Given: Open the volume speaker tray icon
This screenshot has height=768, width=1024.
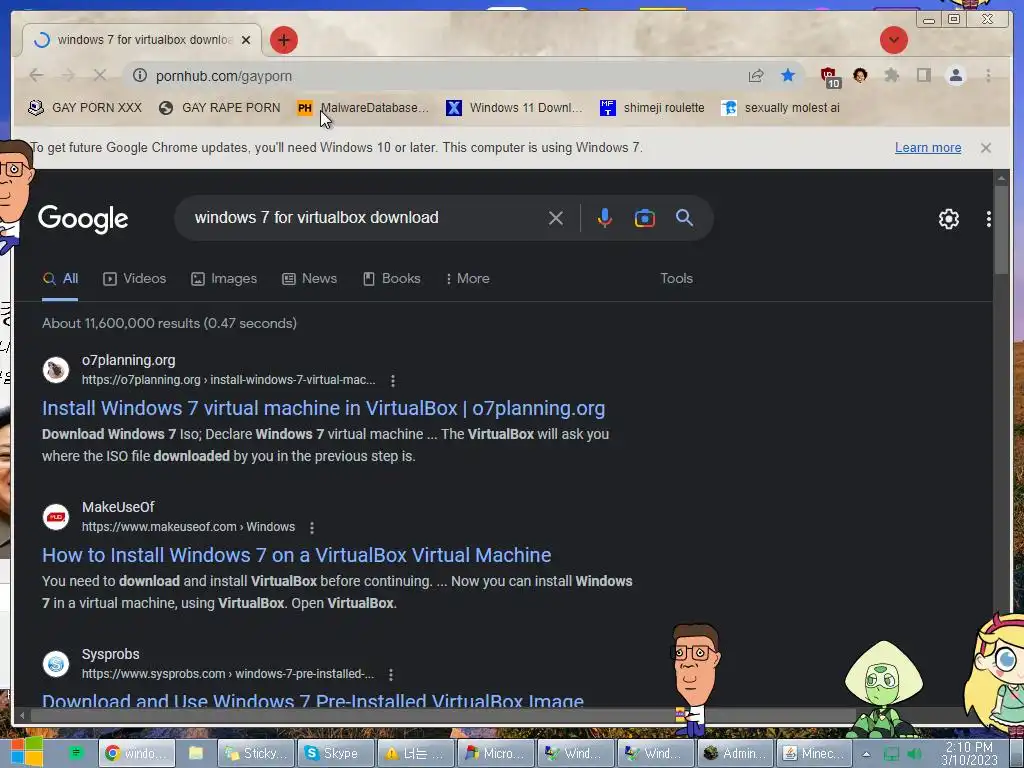Looking at the screenshot, I should pos(914,754).
